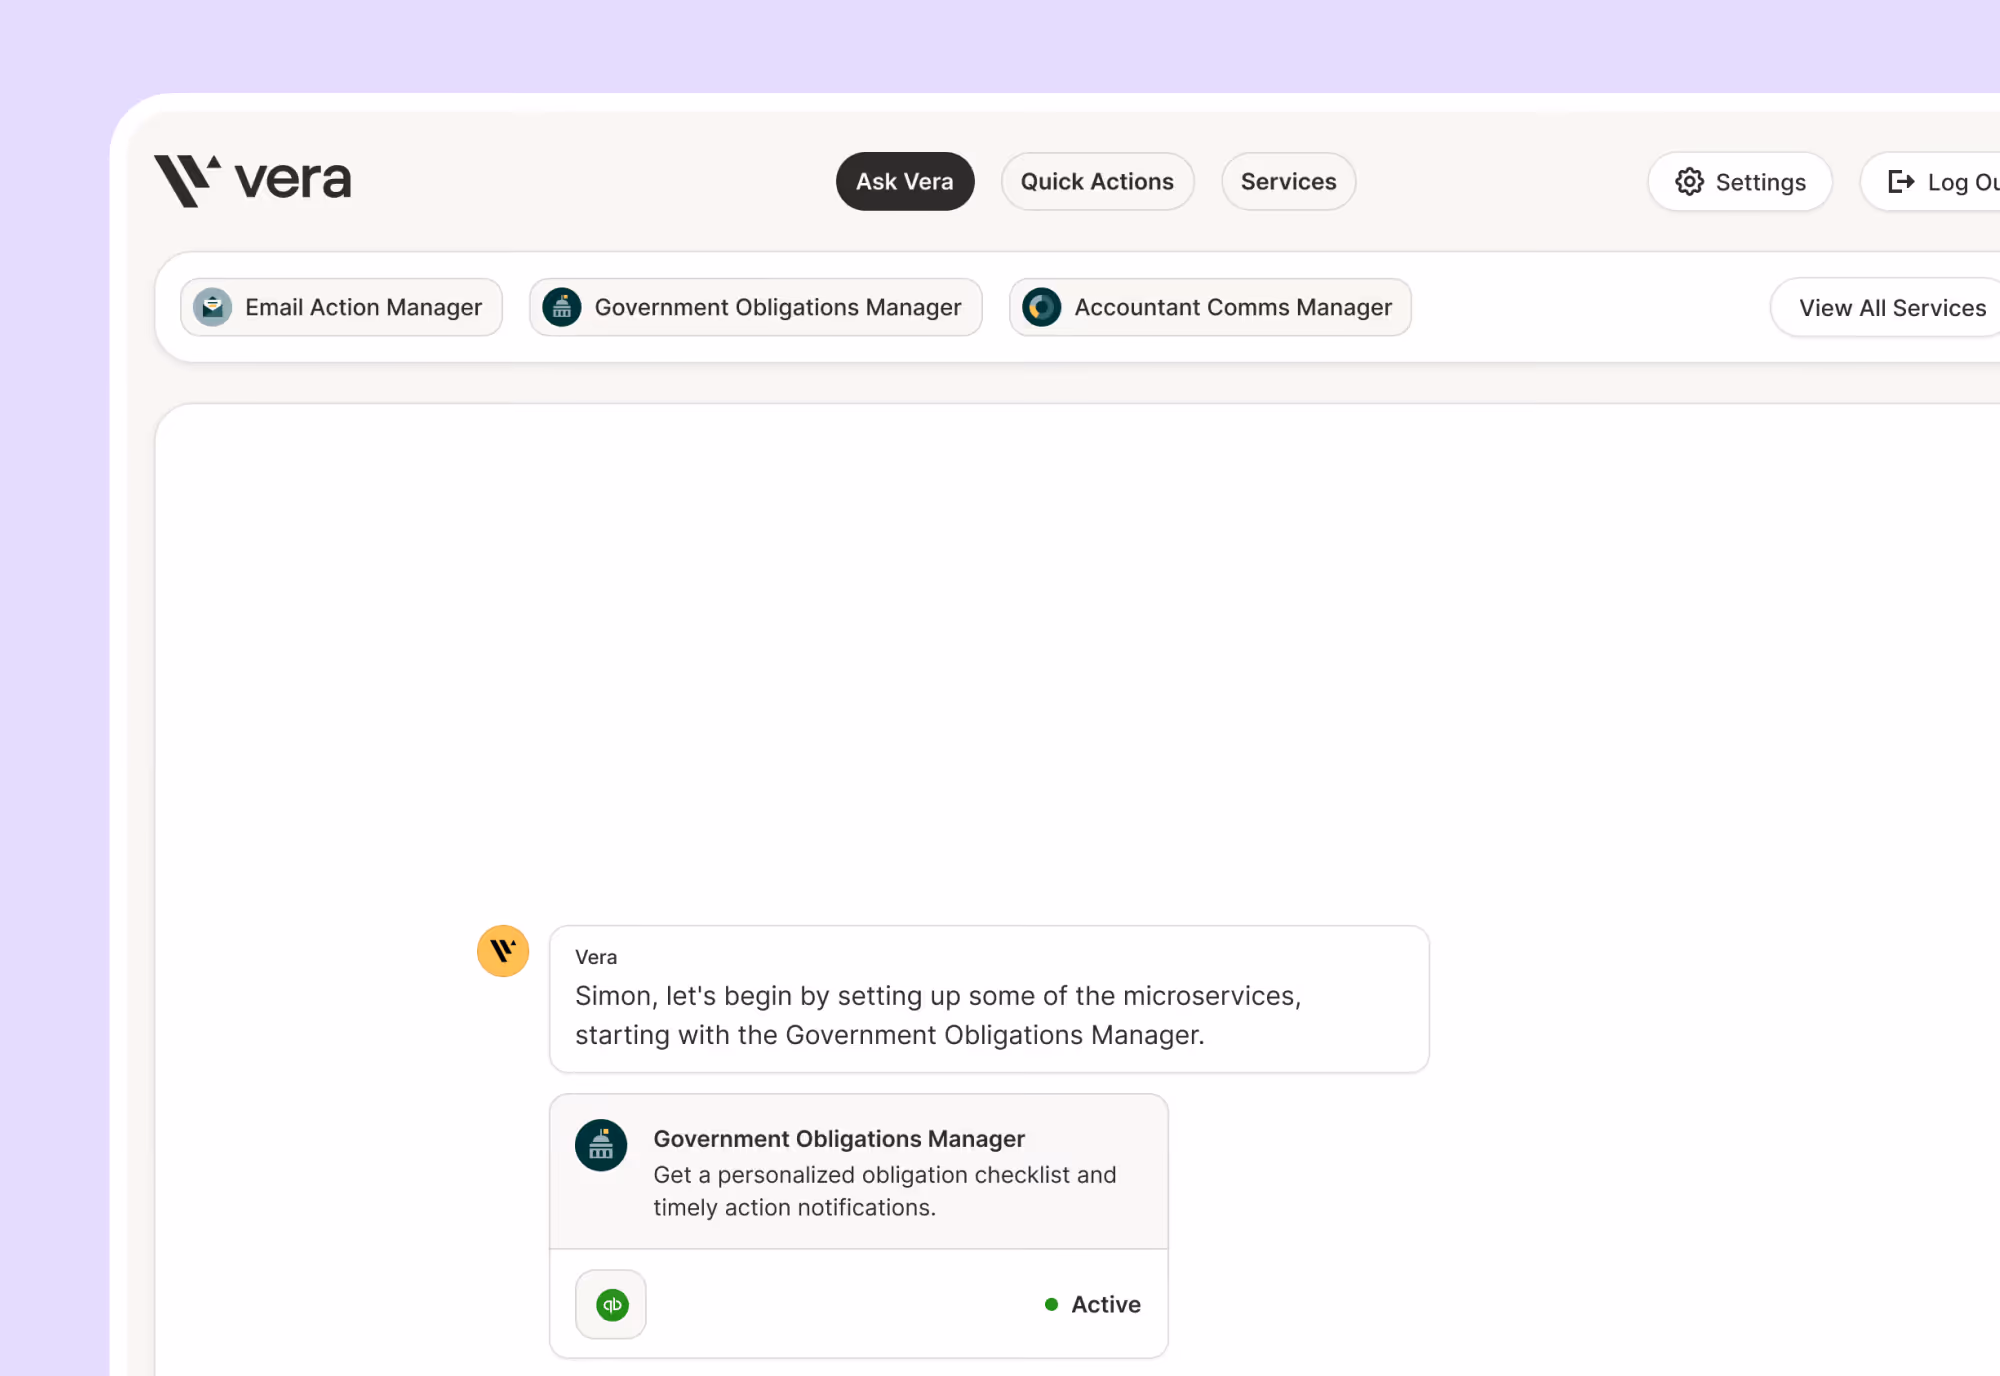Open the Ask Vera tab

pyautogui.click(x=905, y=181)
